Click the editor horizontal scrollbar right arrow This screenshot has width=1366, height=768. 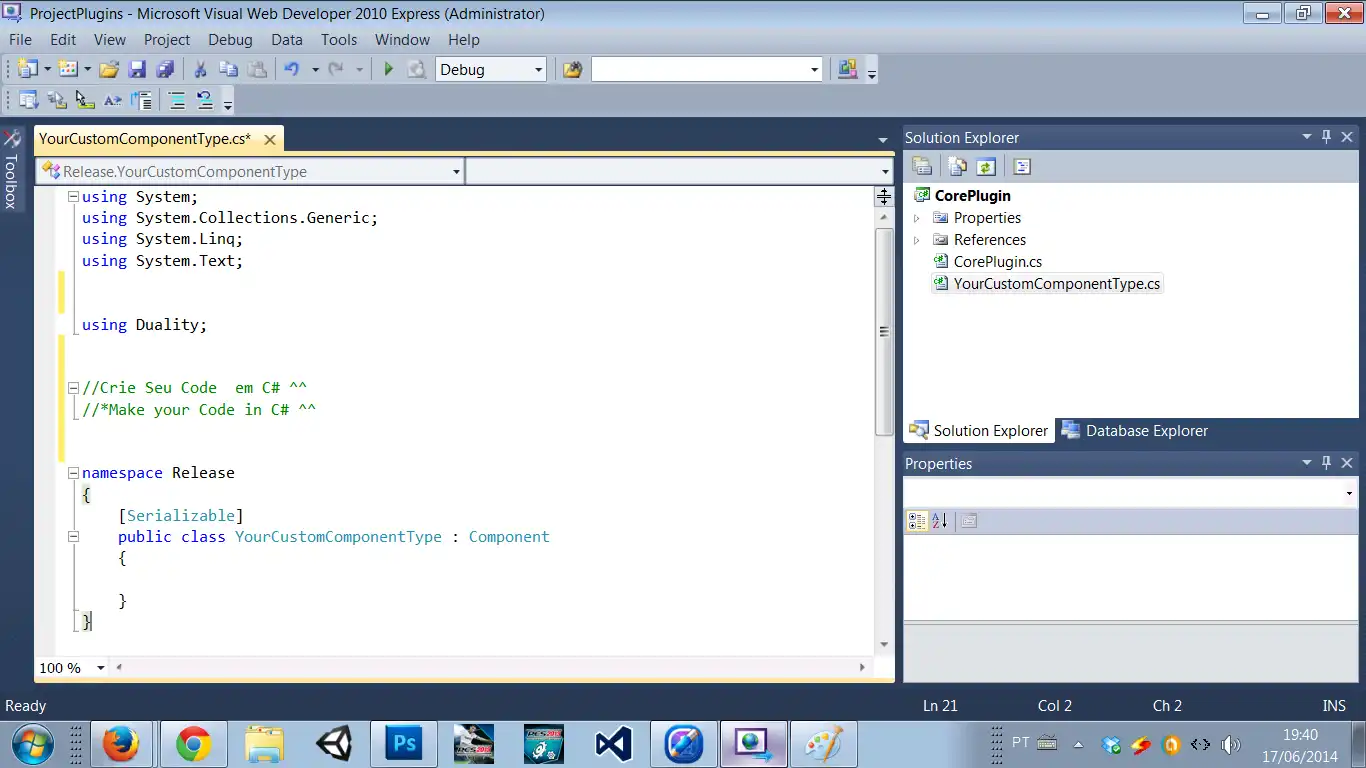click(x=863, y=667)
